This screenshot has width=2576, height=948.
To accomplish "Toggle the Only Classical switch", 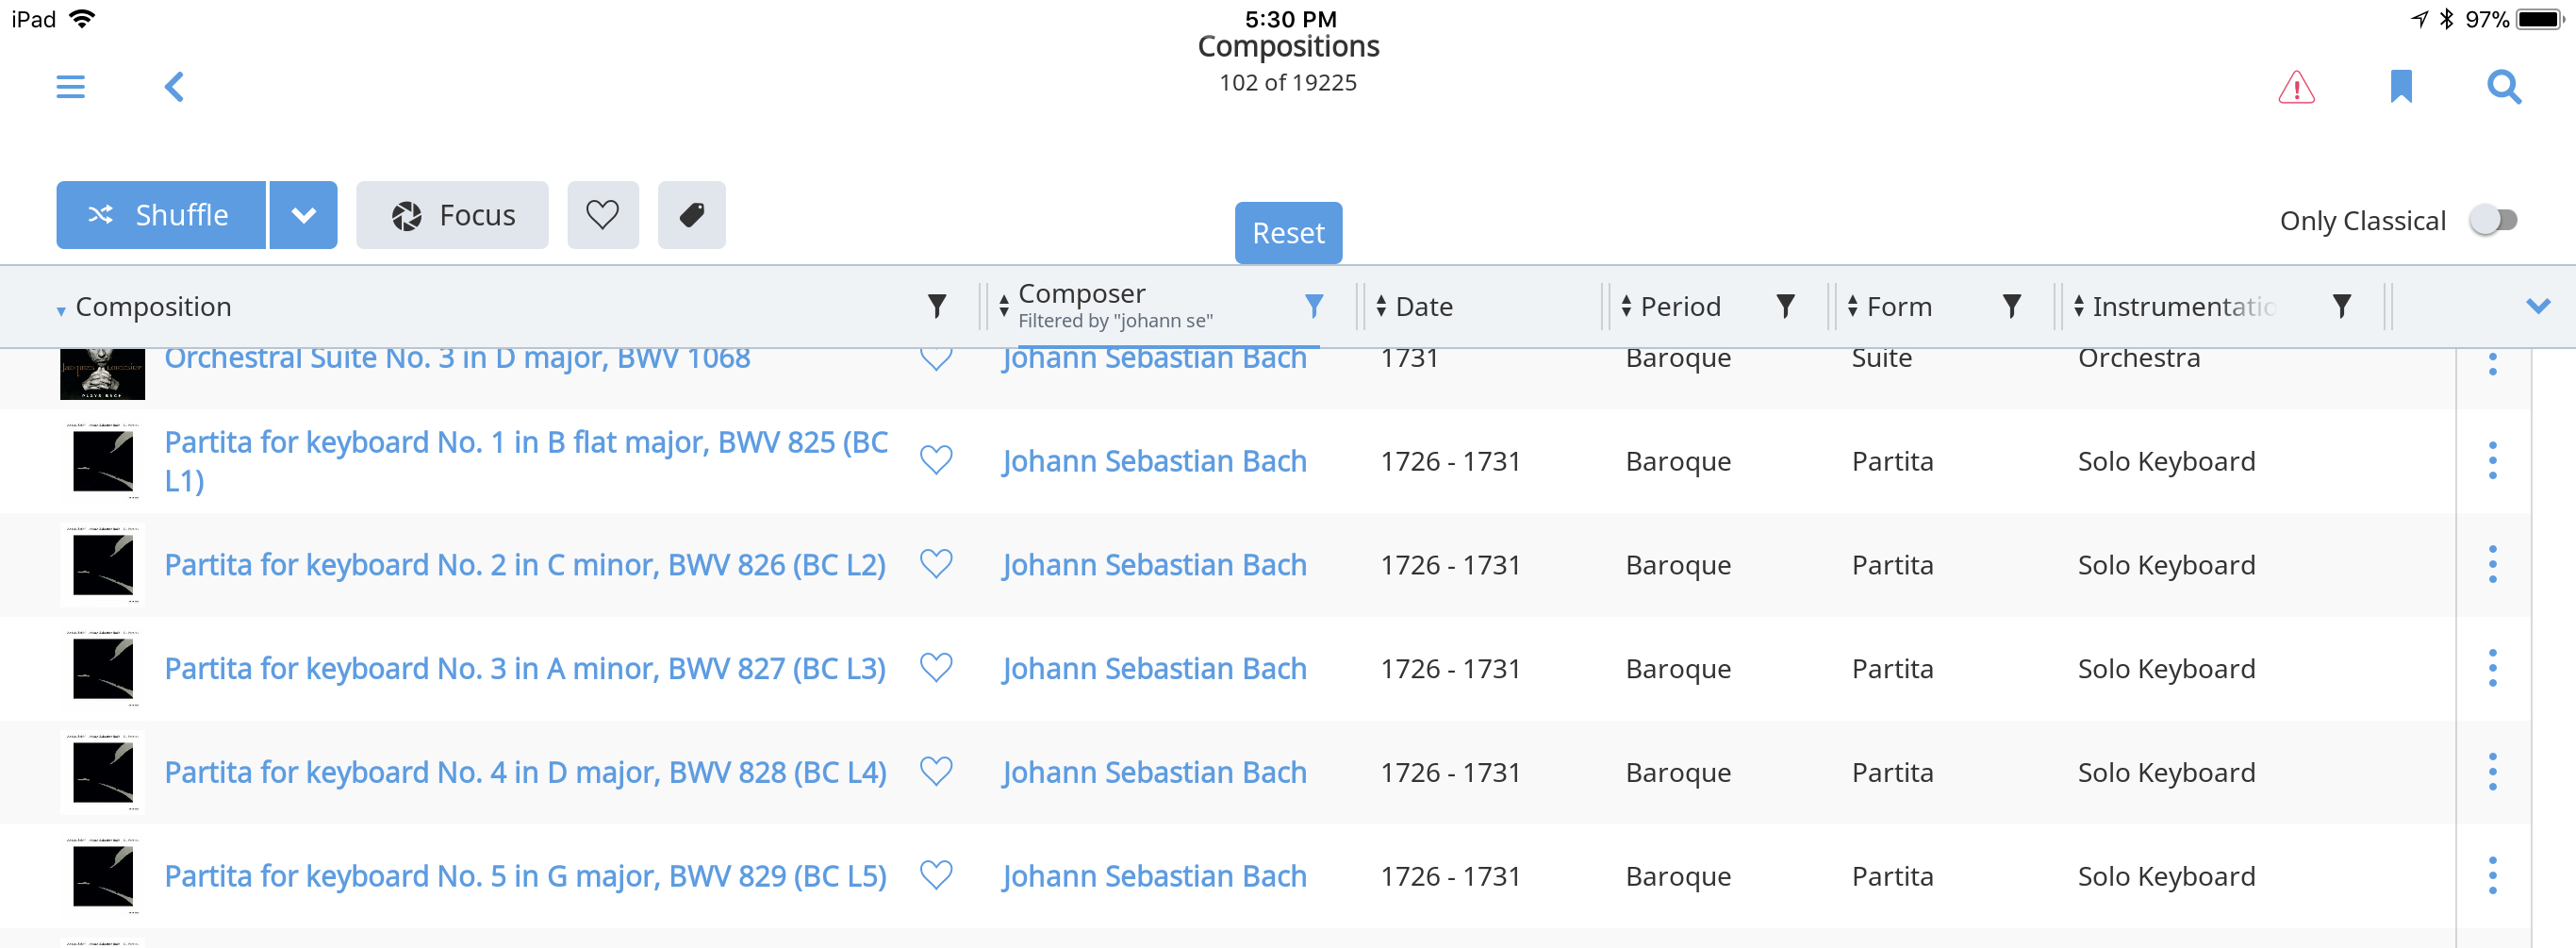I will 2492,220.
